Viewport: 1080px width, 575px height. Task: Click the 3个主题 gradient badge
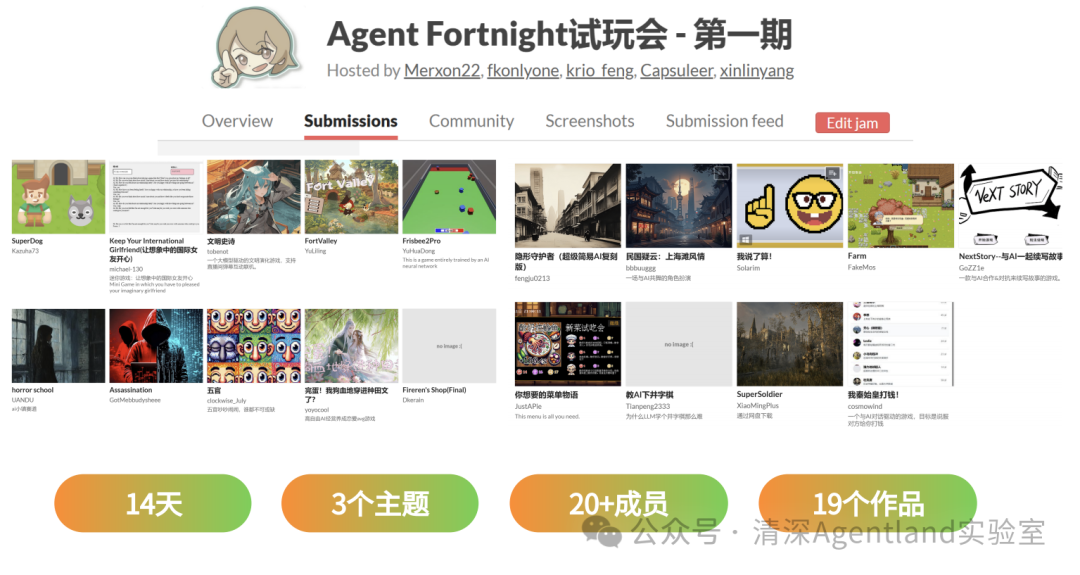[x=380, y=503]
